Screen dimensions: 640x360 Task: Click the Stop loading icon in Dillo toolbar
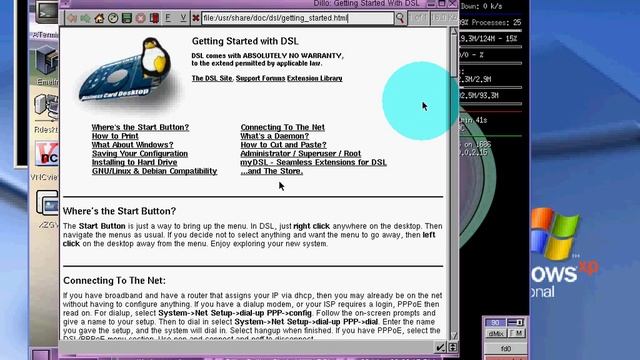(140, 18)
